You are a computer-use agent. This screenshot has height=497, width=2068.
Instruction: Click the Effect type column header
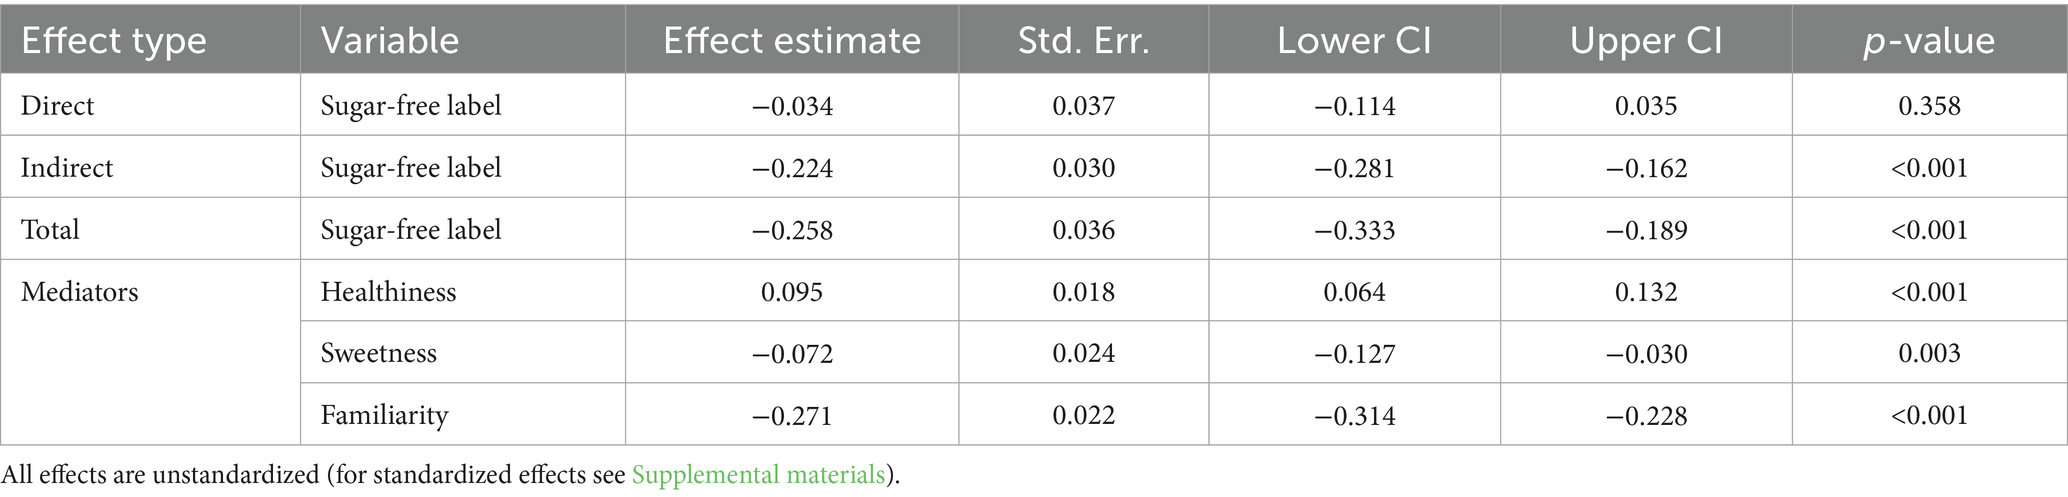pos(114,40)
